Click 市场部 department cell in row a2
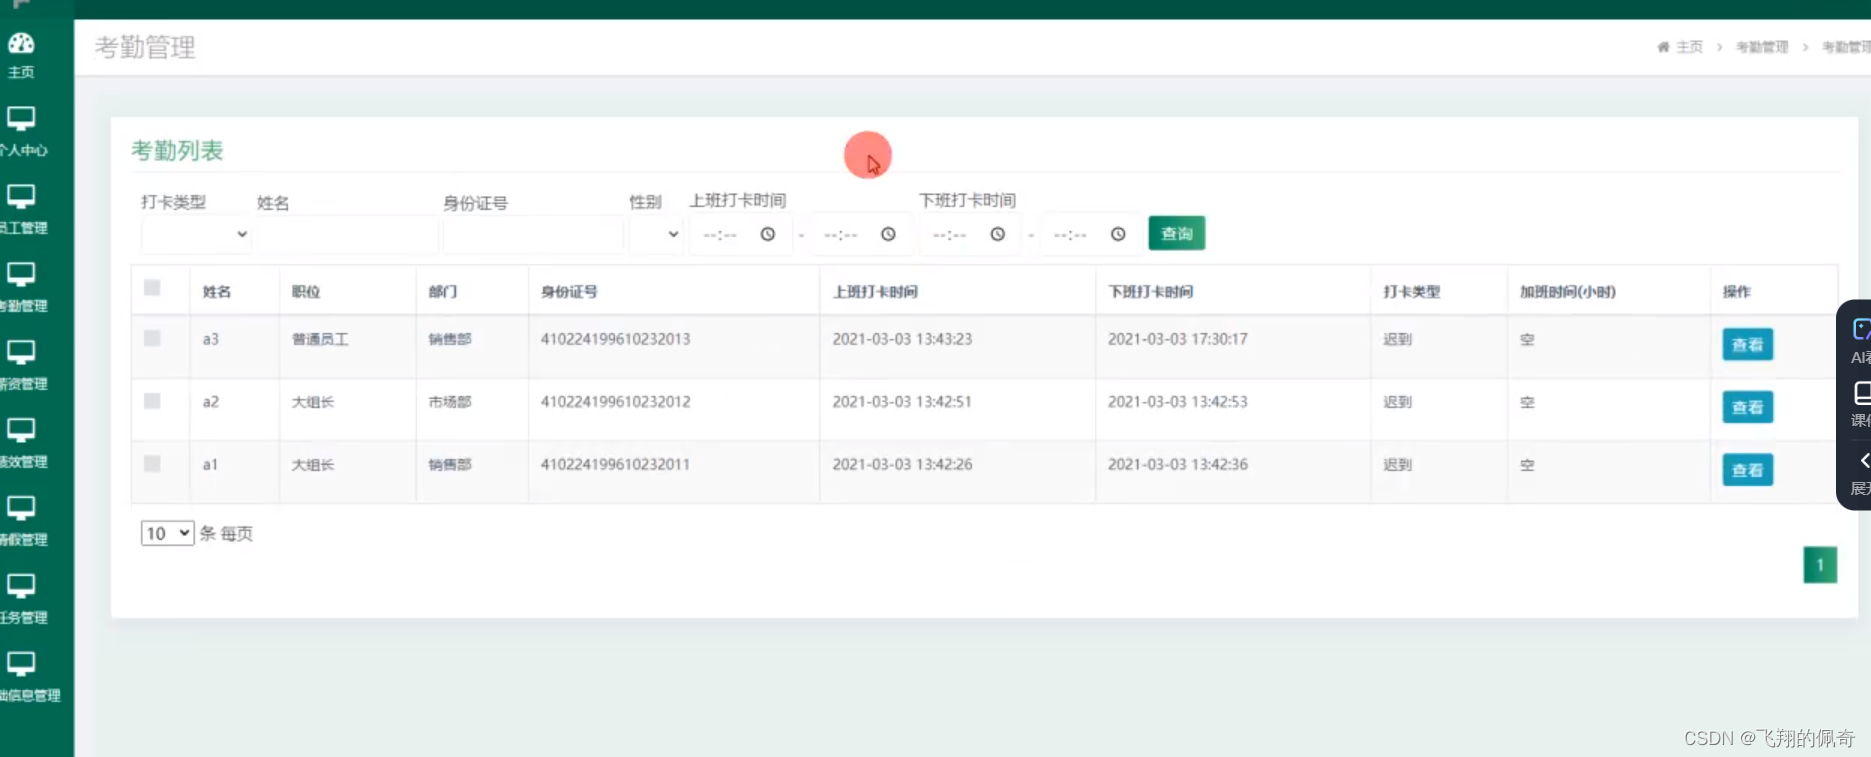 click(x=450, y=402)
